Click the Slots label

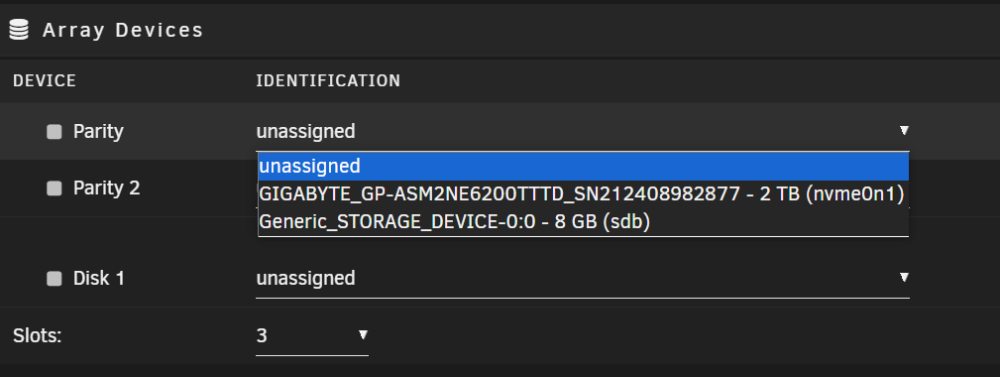(x=37, y=336)
